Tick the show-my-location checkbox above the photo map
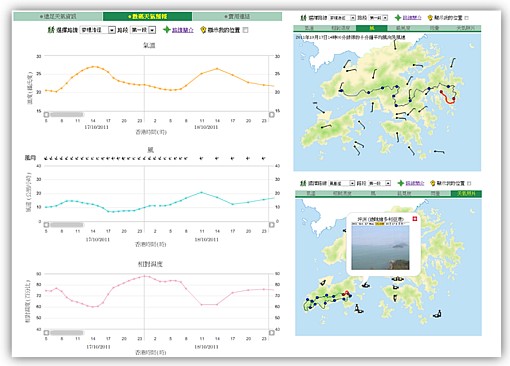 tap(469, 183)
